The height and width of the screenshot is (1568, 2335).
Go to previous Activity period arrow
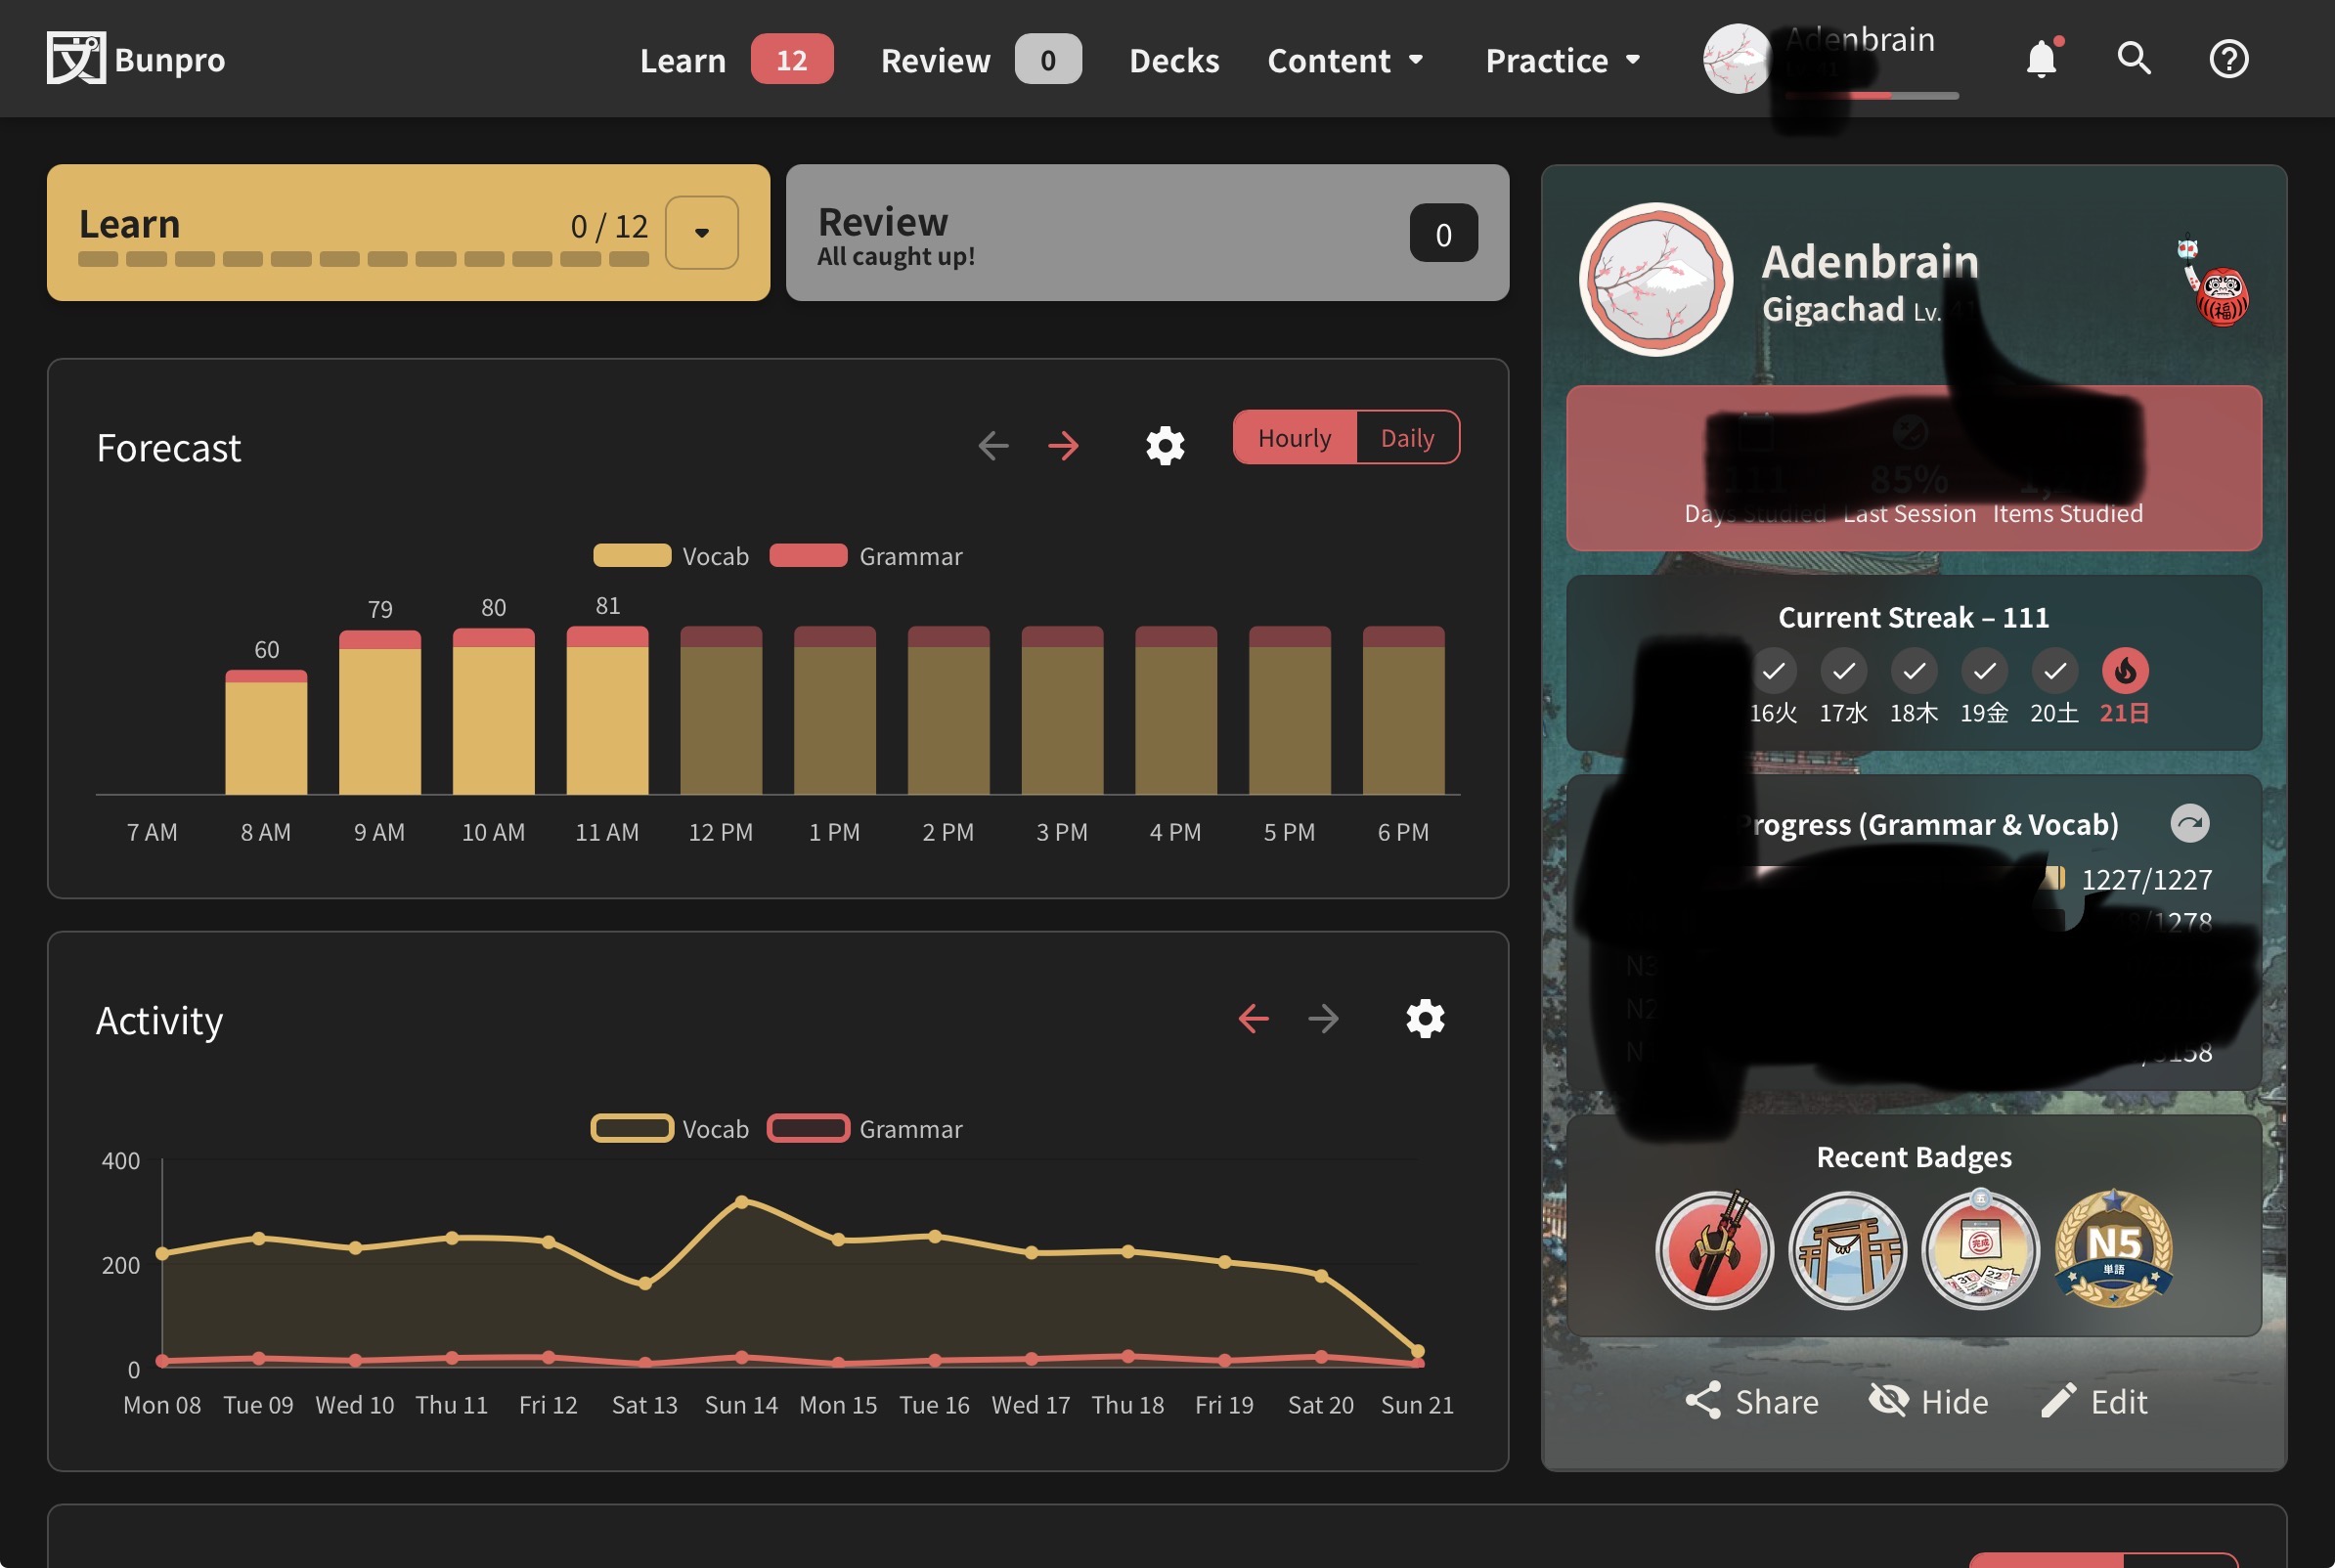(1253, 1018)
